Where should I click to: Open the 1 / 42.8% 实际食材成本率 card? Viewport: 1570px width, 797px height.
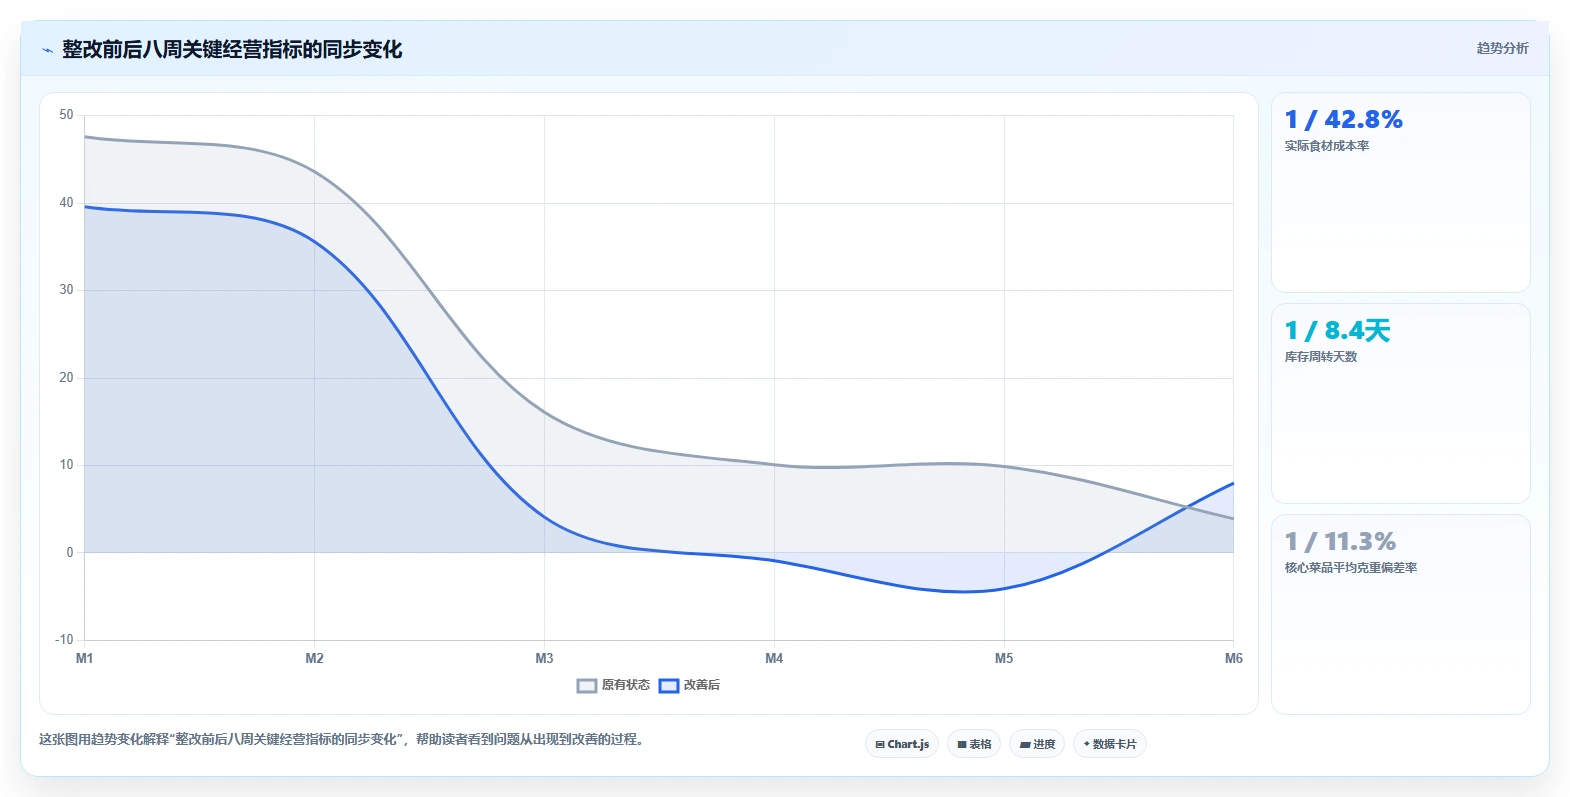pyautogui.click(x=1401, y=193)
